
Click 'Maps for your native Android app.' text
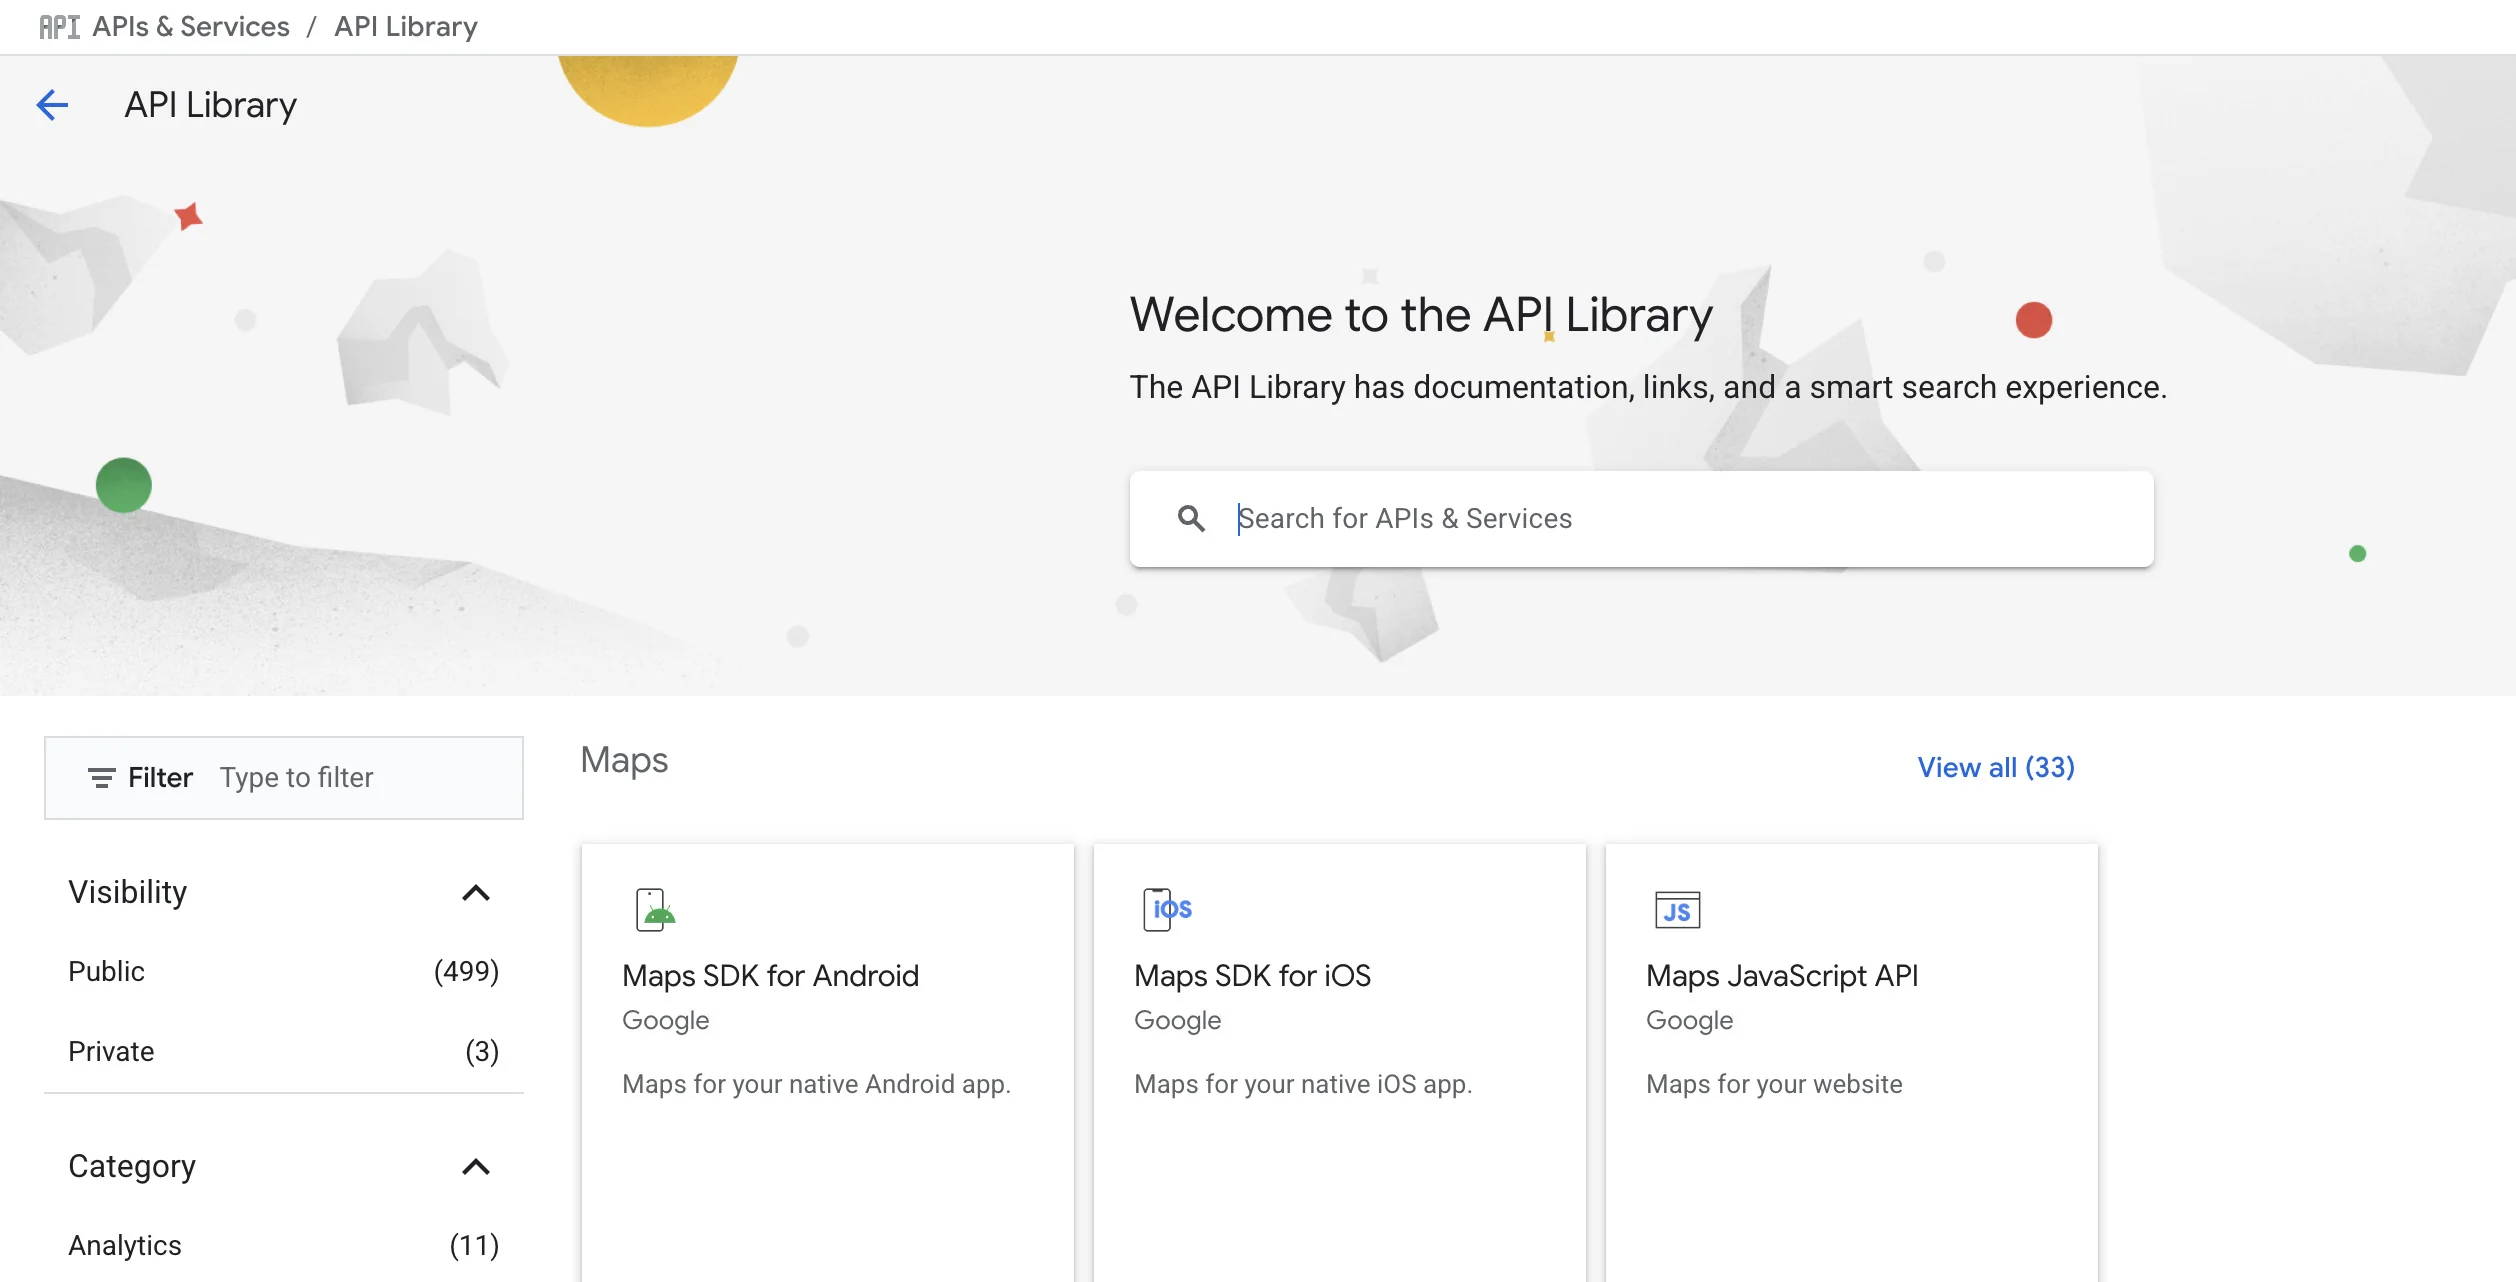pyautogui.click(x=816, y=1084)
